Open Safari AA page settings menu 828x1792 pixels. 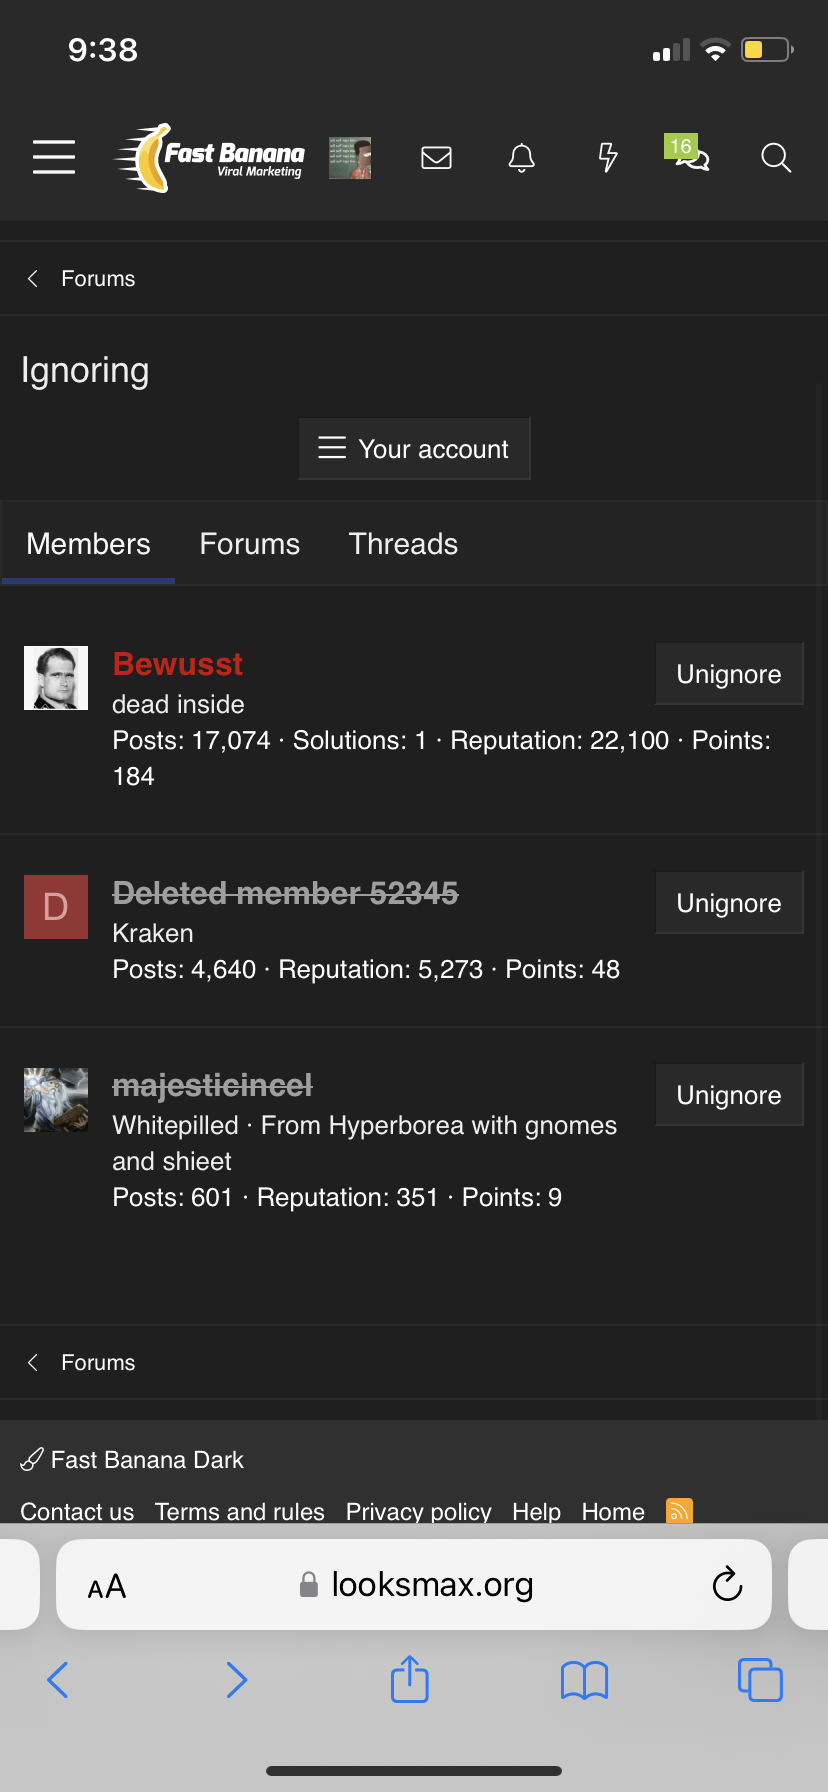pyautogui.click(x=107, y=1586)
